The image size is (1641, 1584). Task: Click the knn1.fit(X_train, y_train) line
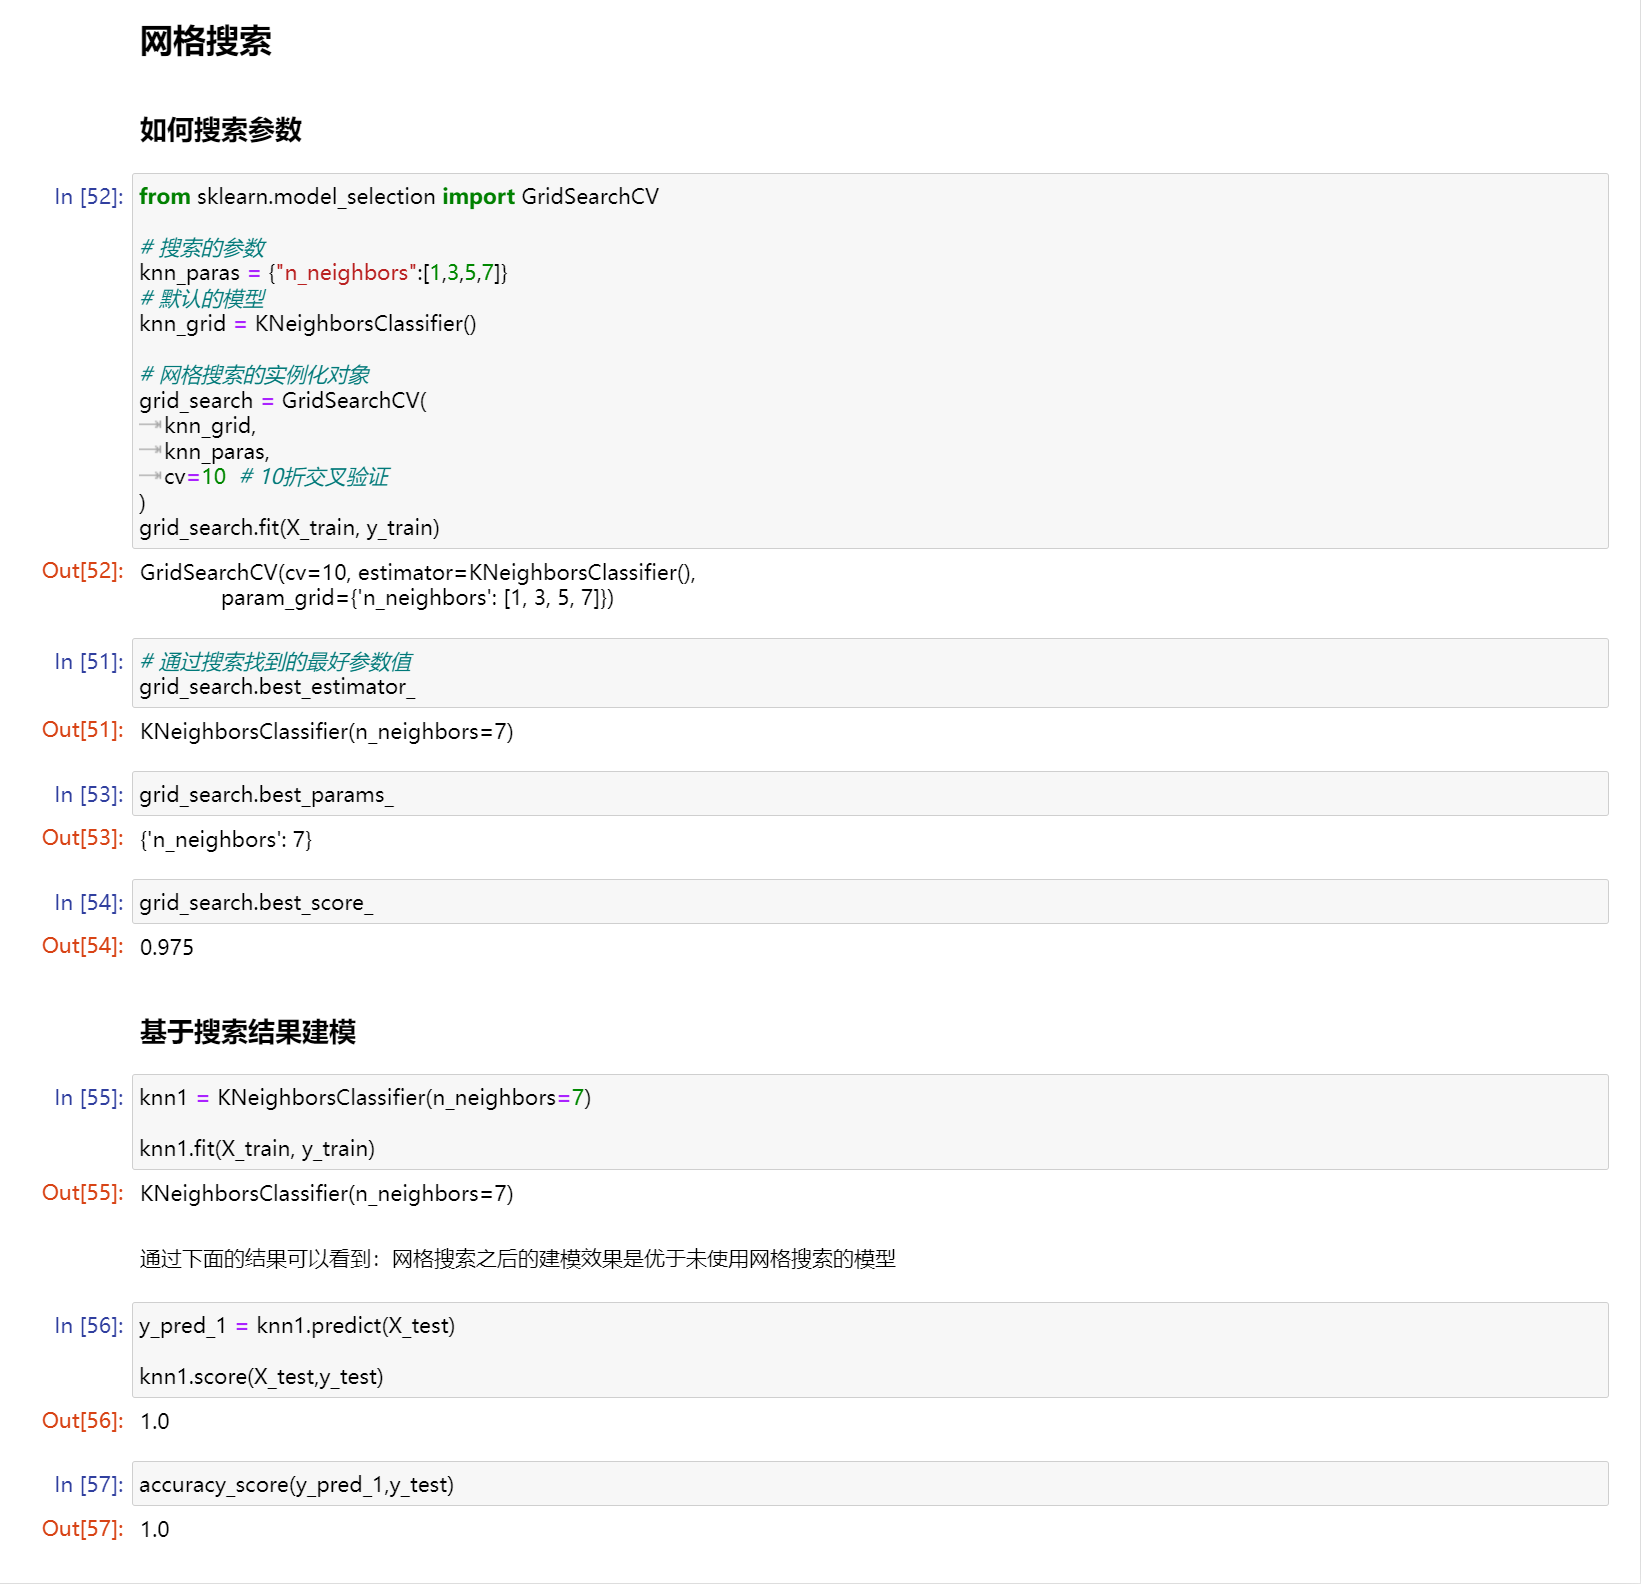click(x=257, y=1148)
